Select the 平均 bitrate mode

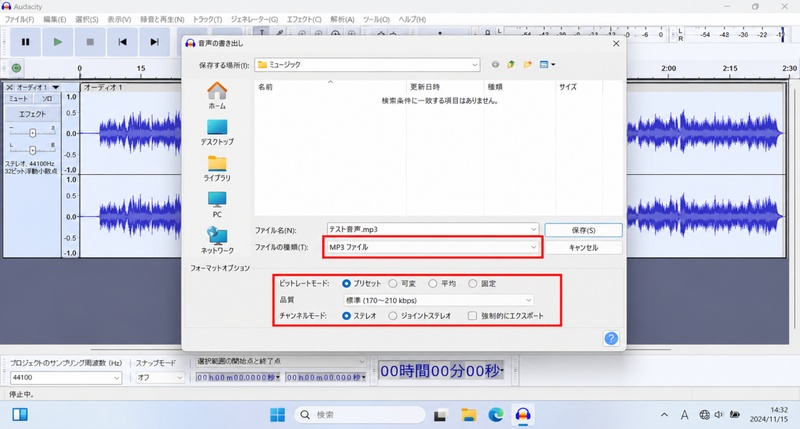click(433, 283)
